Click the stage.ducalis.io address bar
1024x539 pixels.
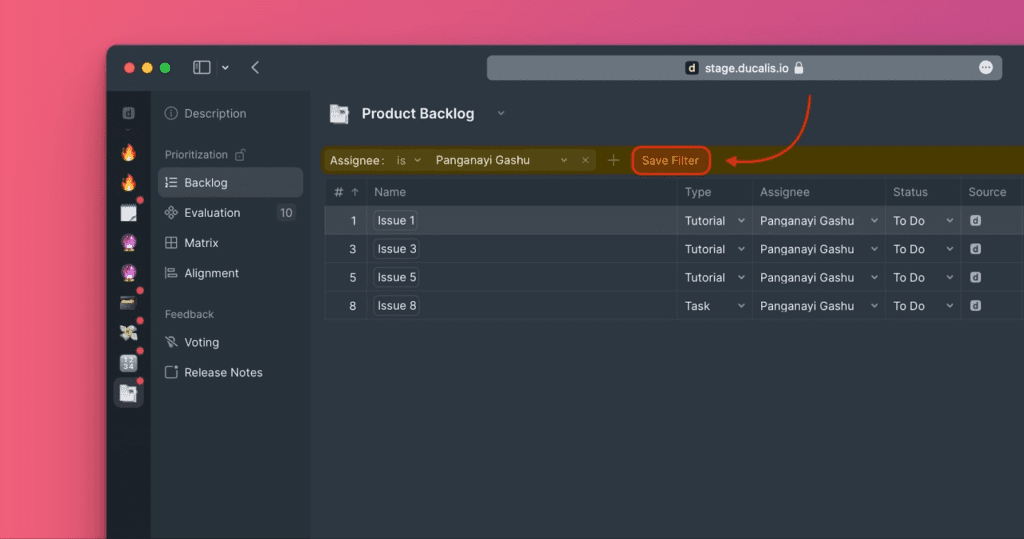click(744, 68)
